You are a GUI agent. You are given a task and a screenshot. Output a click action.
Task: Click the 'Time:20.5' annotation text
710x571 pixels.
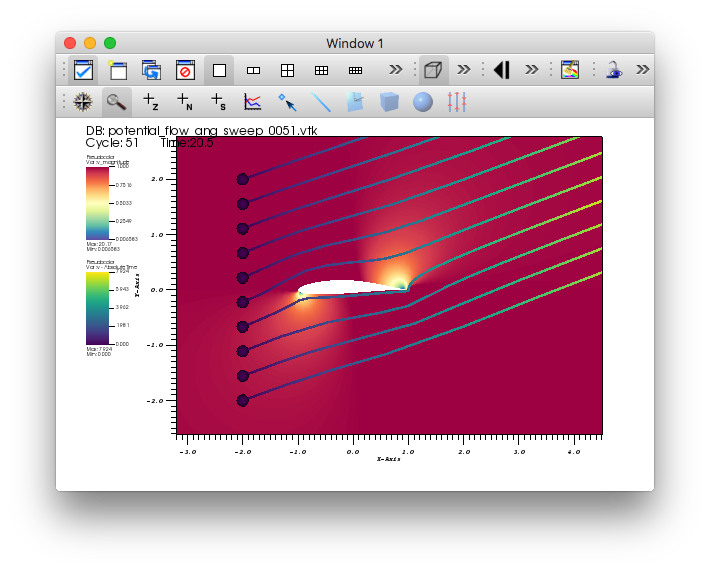click(187, 143)
